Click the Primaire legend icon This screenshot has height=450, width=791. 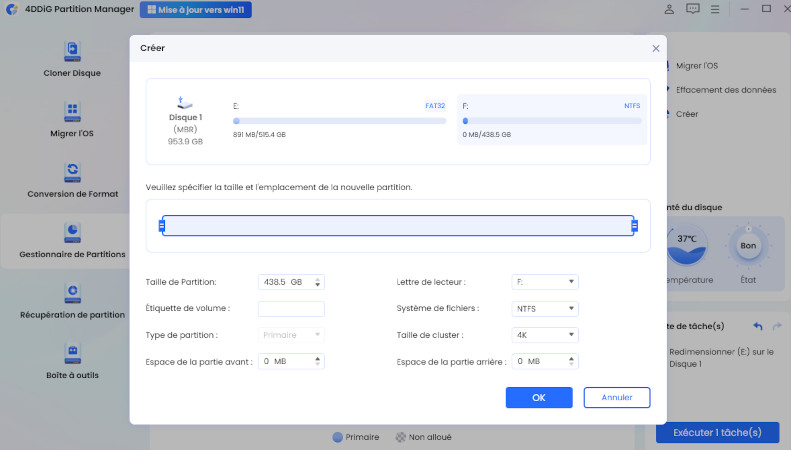point(337,437)
